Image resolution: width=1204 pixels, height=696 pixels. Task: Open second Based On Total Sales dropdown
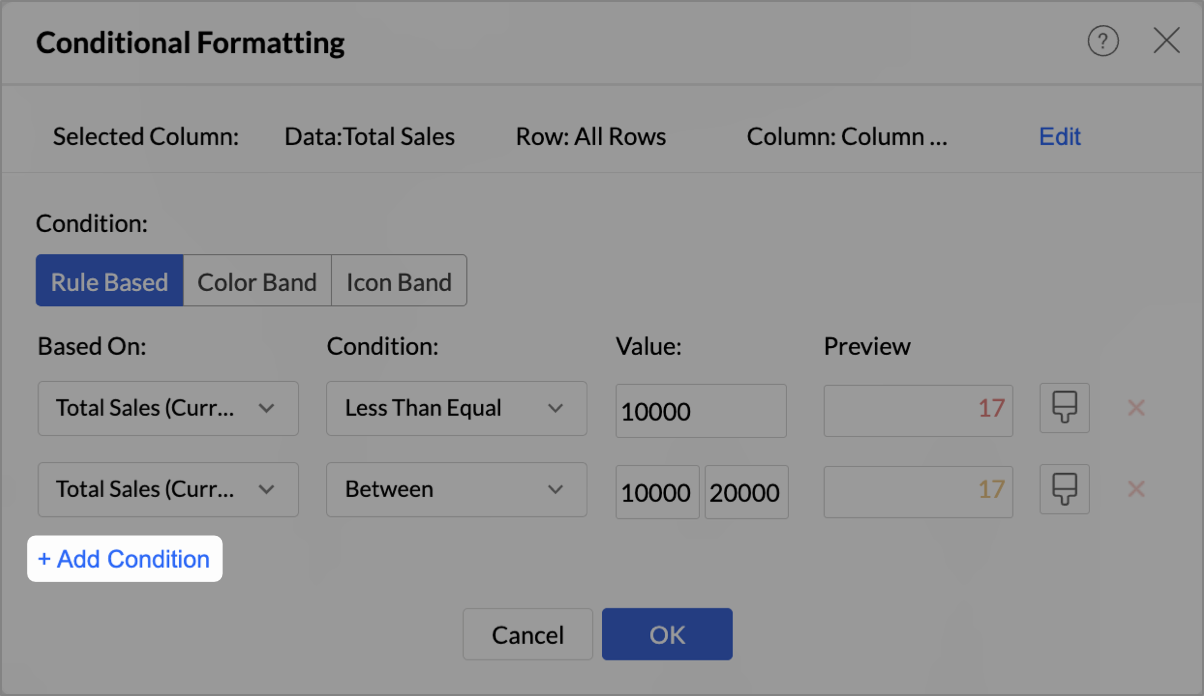pos(168,489)
